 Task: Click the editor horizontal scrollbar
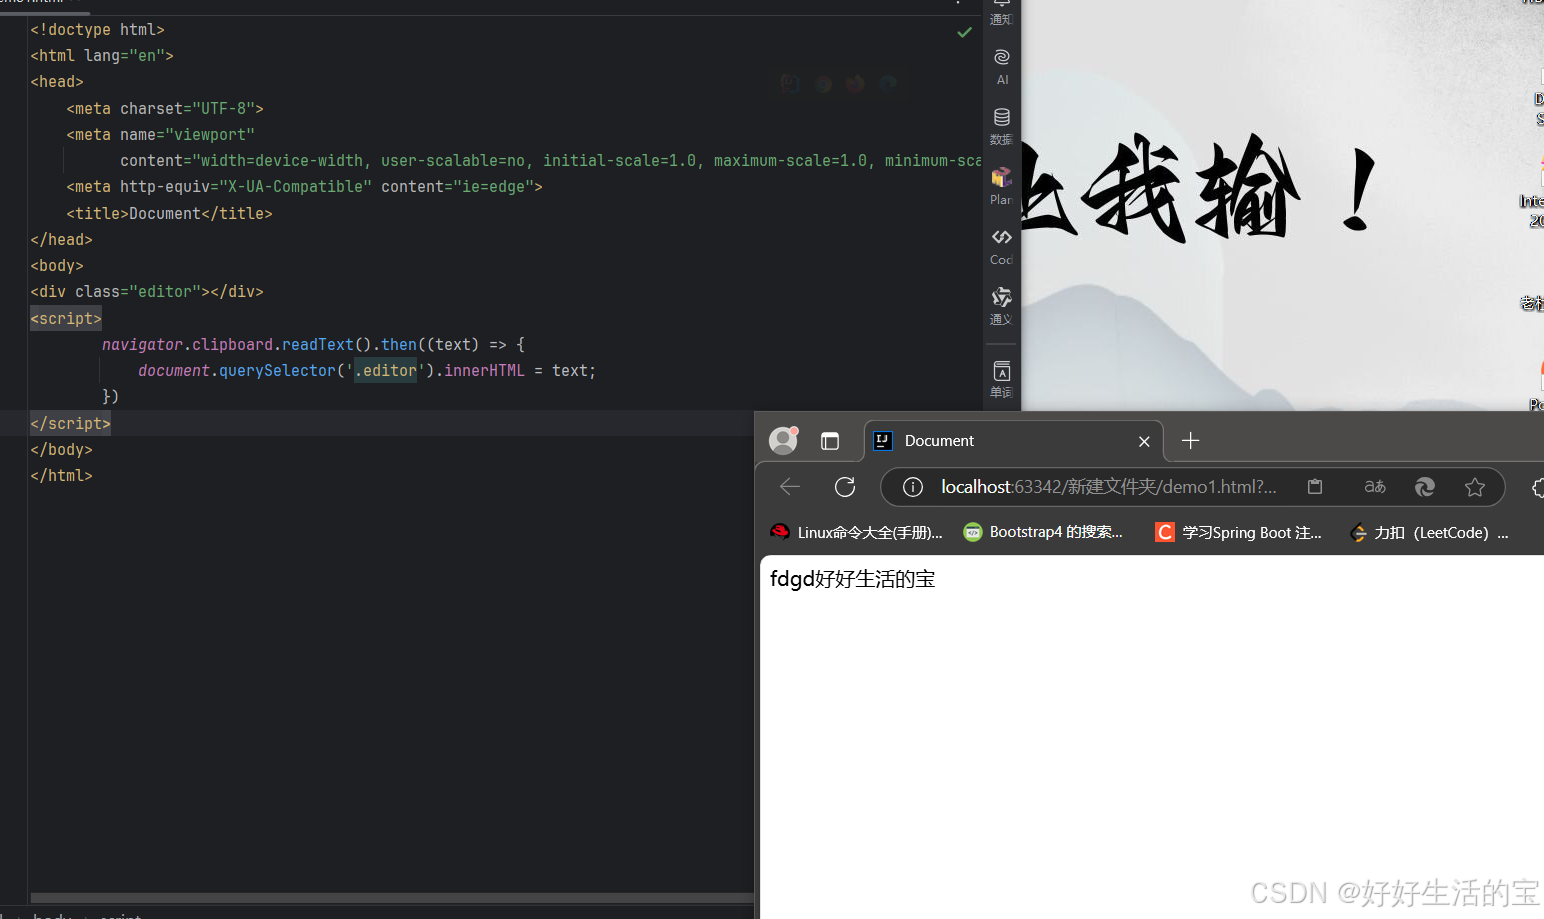[x=392, y=898]
